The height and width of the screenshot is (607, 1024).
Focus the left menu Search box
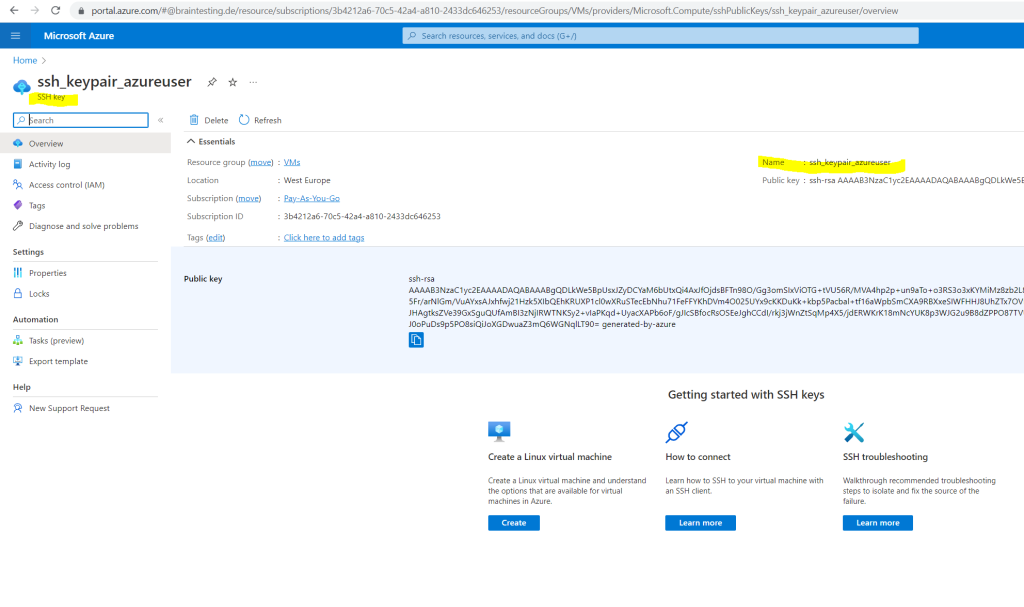click(x=81, y=120)
